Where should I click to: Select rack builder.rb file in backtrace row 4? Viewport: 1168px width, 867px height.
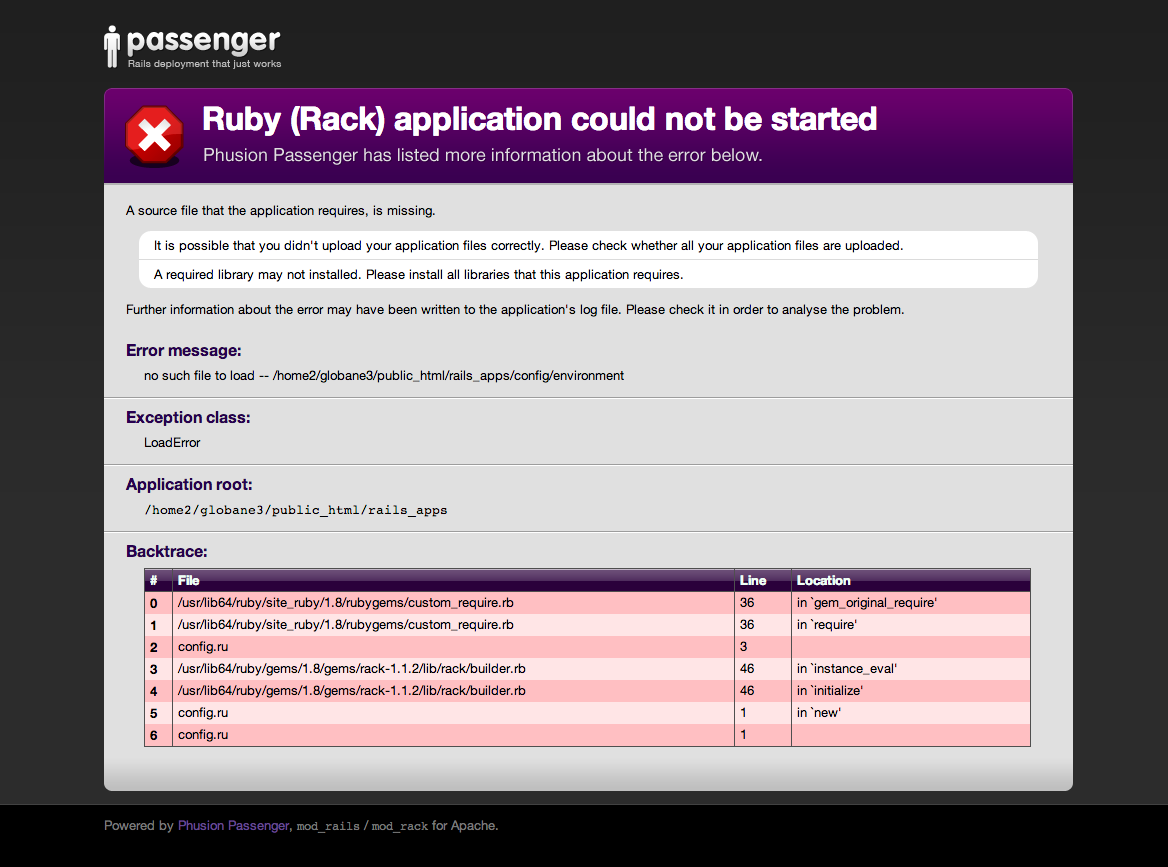pos(352,690)
